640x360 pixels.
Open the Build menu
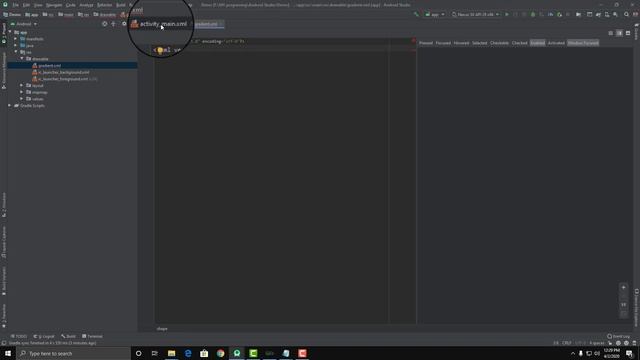tap(121, 5)
